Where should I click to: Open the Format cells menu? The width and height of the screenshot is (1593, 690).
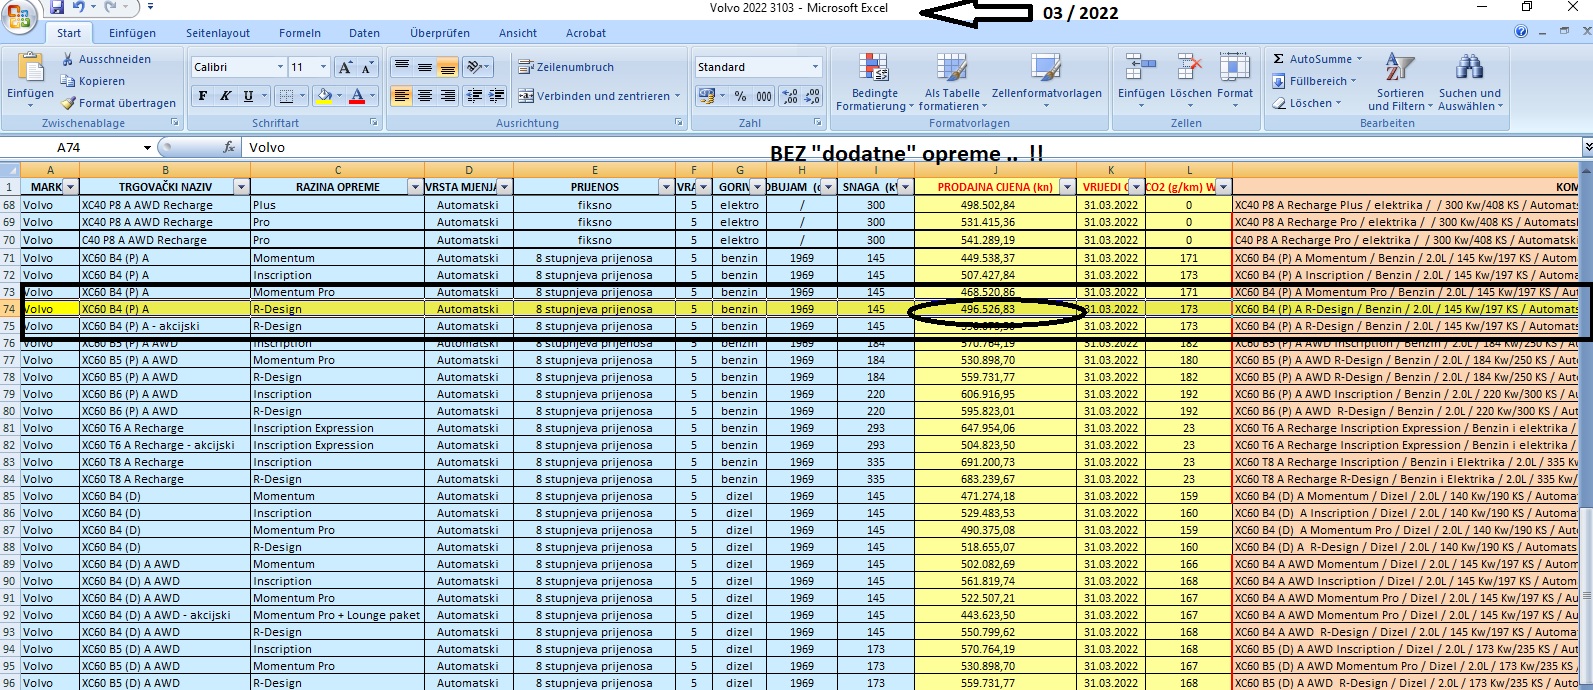pos(1235,78)
